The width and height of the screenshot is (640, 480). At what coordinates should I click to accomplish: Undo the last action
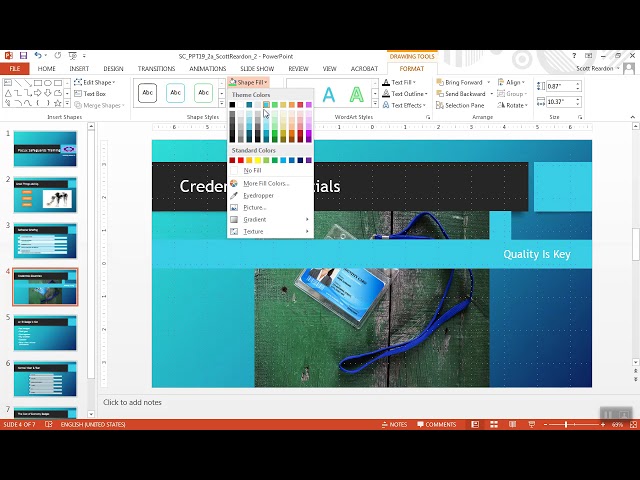pyautogui.click(x=38, y=56)
